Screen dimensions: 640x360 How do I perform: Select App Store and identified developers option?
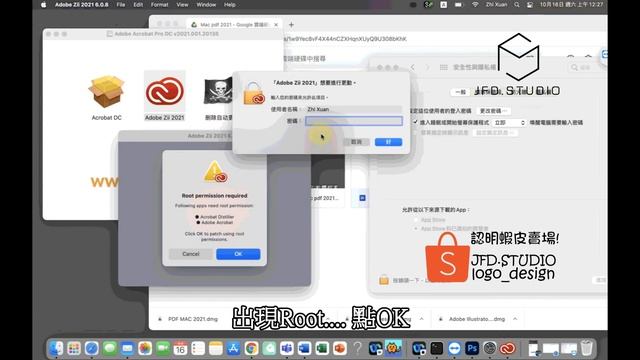[416, 229]
